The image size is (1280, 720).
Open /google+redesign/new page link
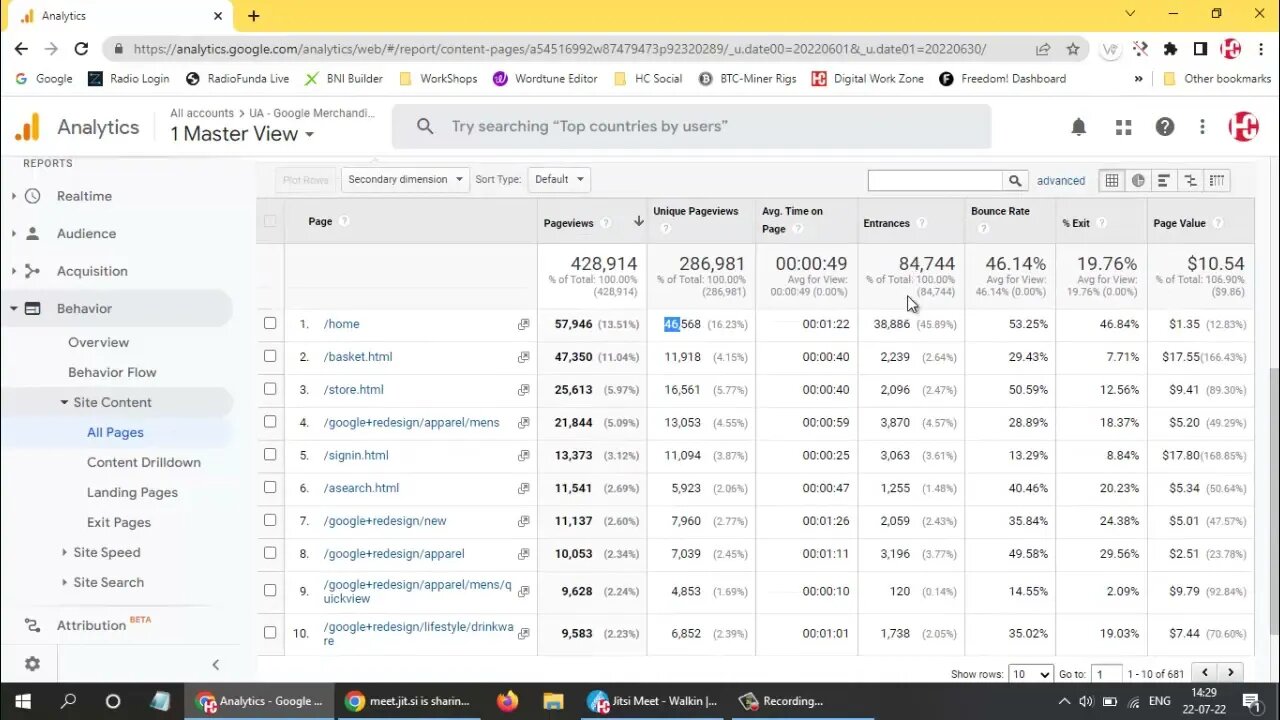click(x=385, y=521)
